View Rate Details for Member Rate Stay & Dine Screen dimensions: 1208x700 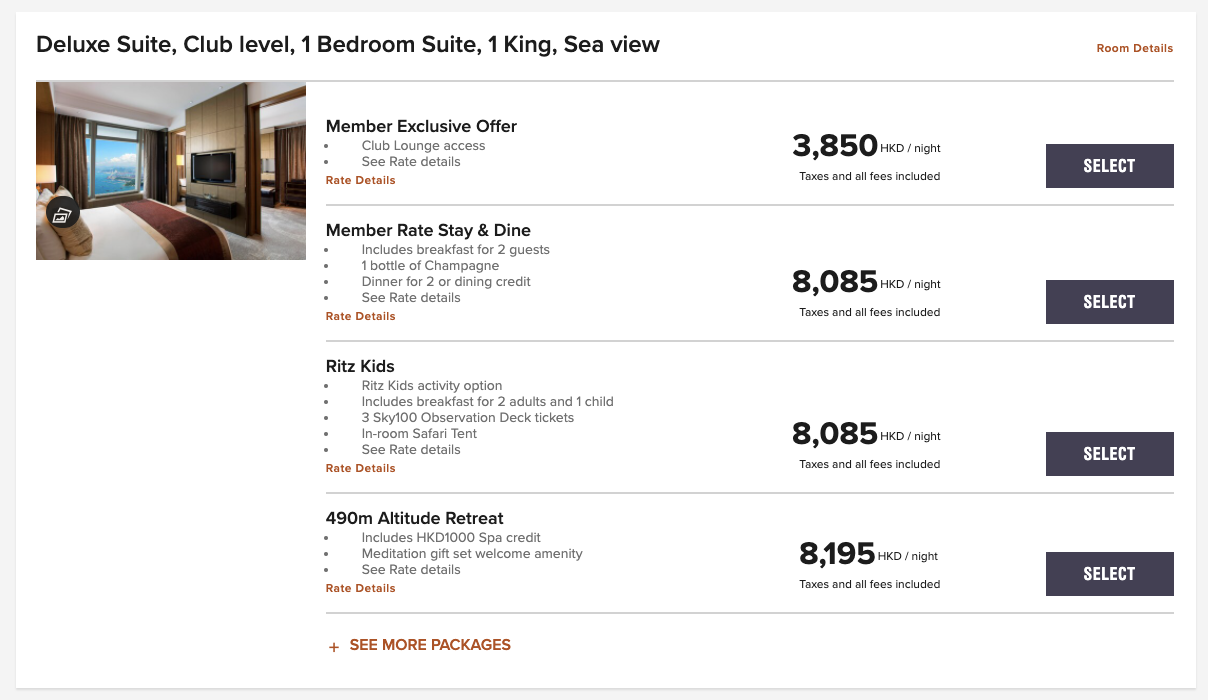pyautogui.click(x=360, y=316)
